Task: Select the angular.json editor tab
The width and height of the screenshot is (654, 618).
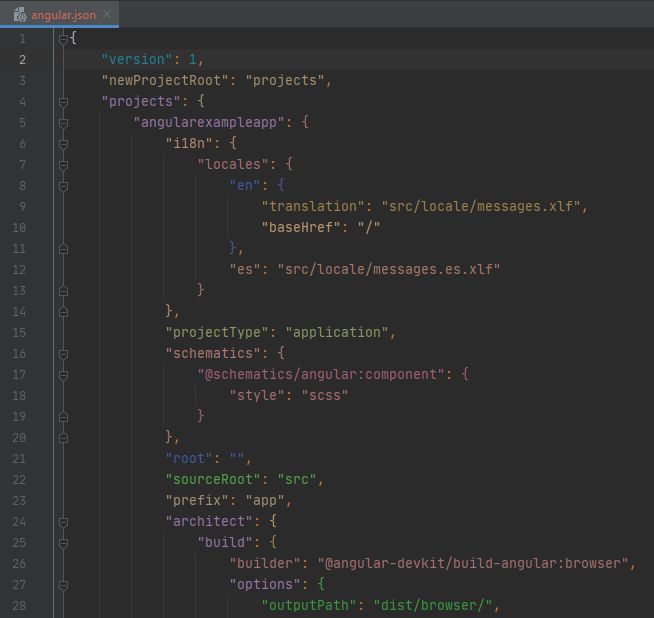Action: click(59, 15)
